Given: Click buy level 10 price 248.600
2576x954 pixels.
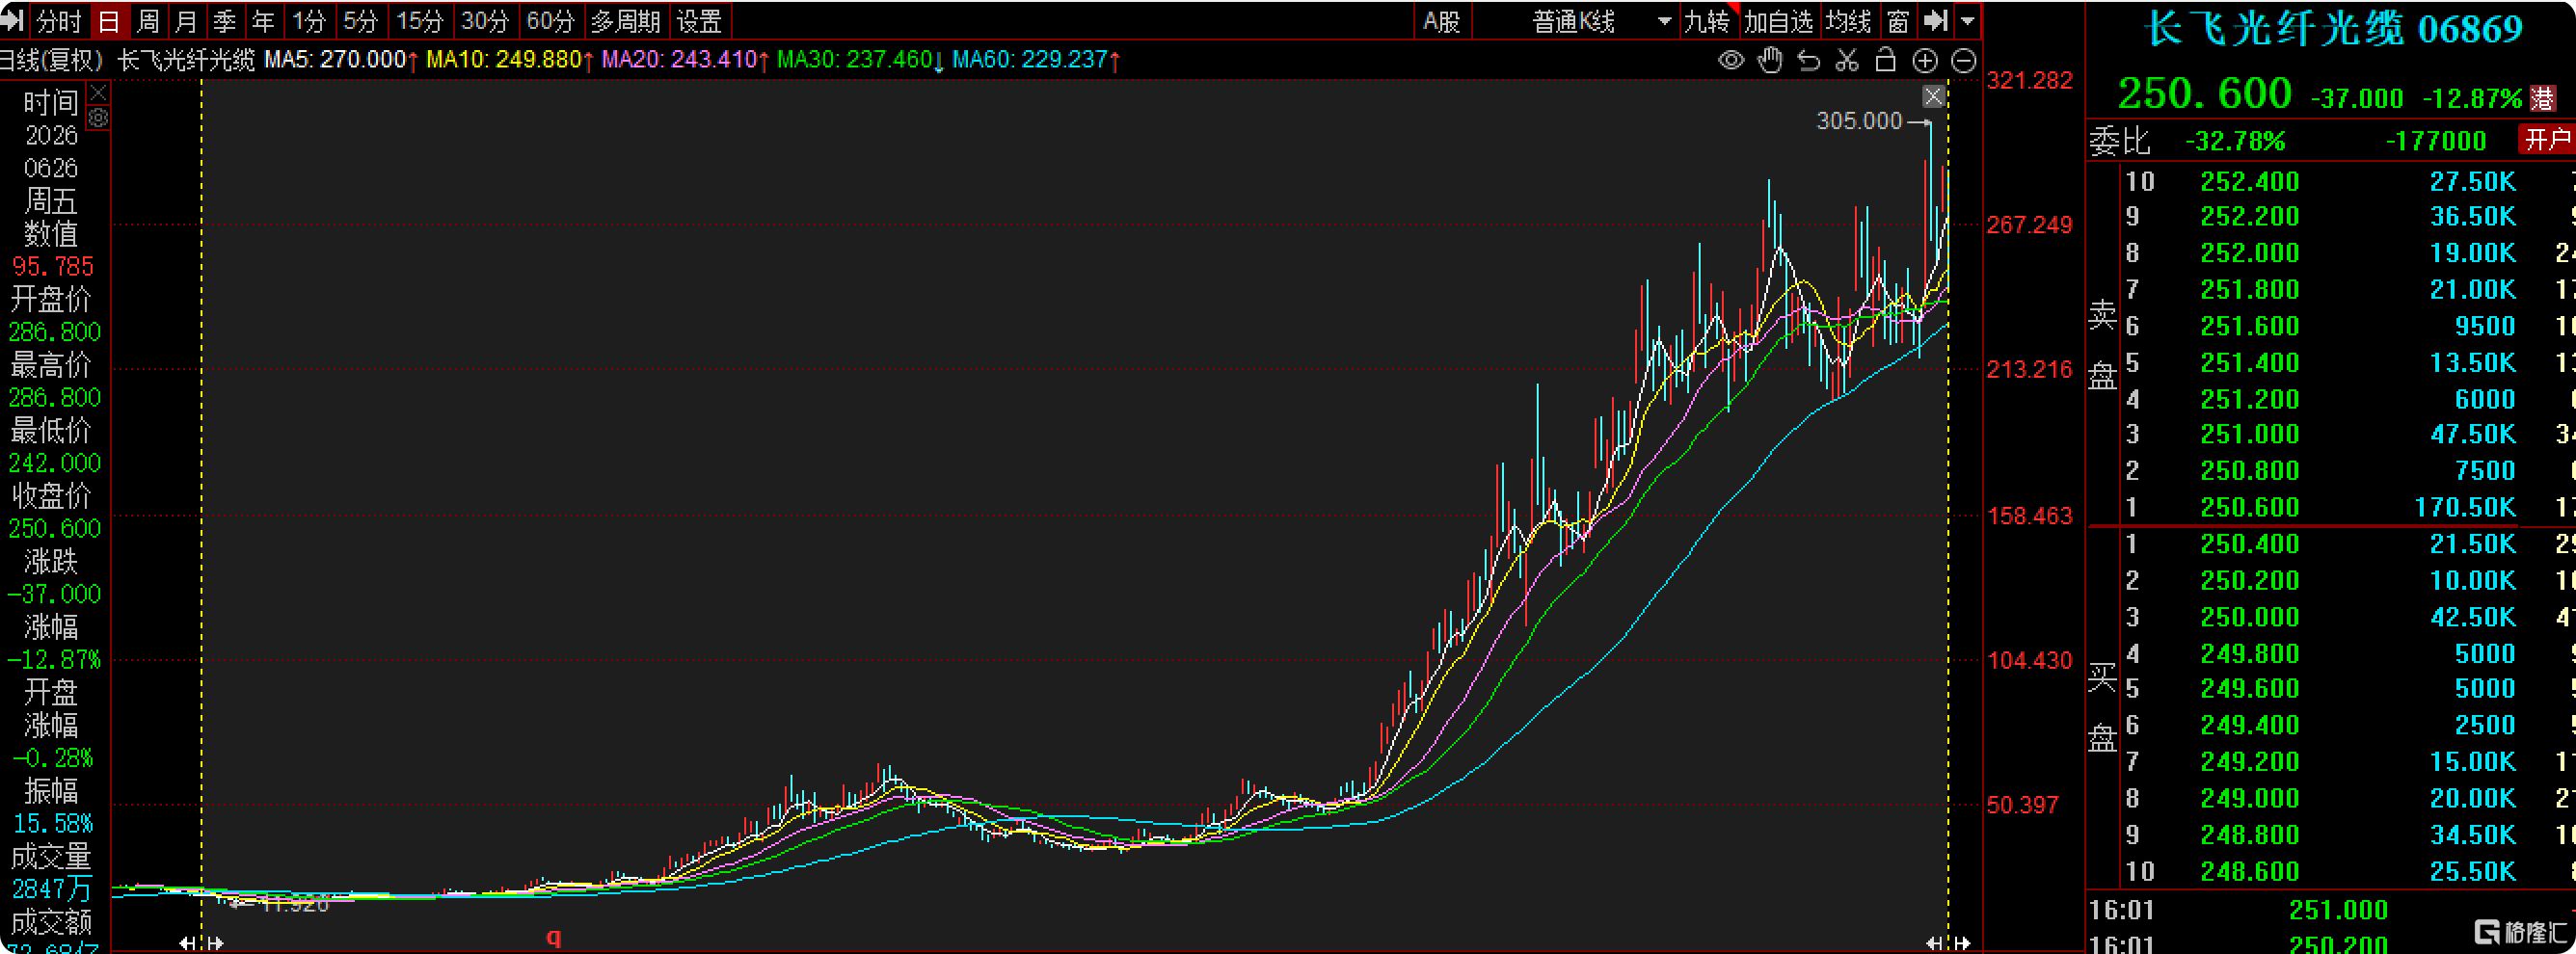Looking at the screenshot, I should [2249, 871].
